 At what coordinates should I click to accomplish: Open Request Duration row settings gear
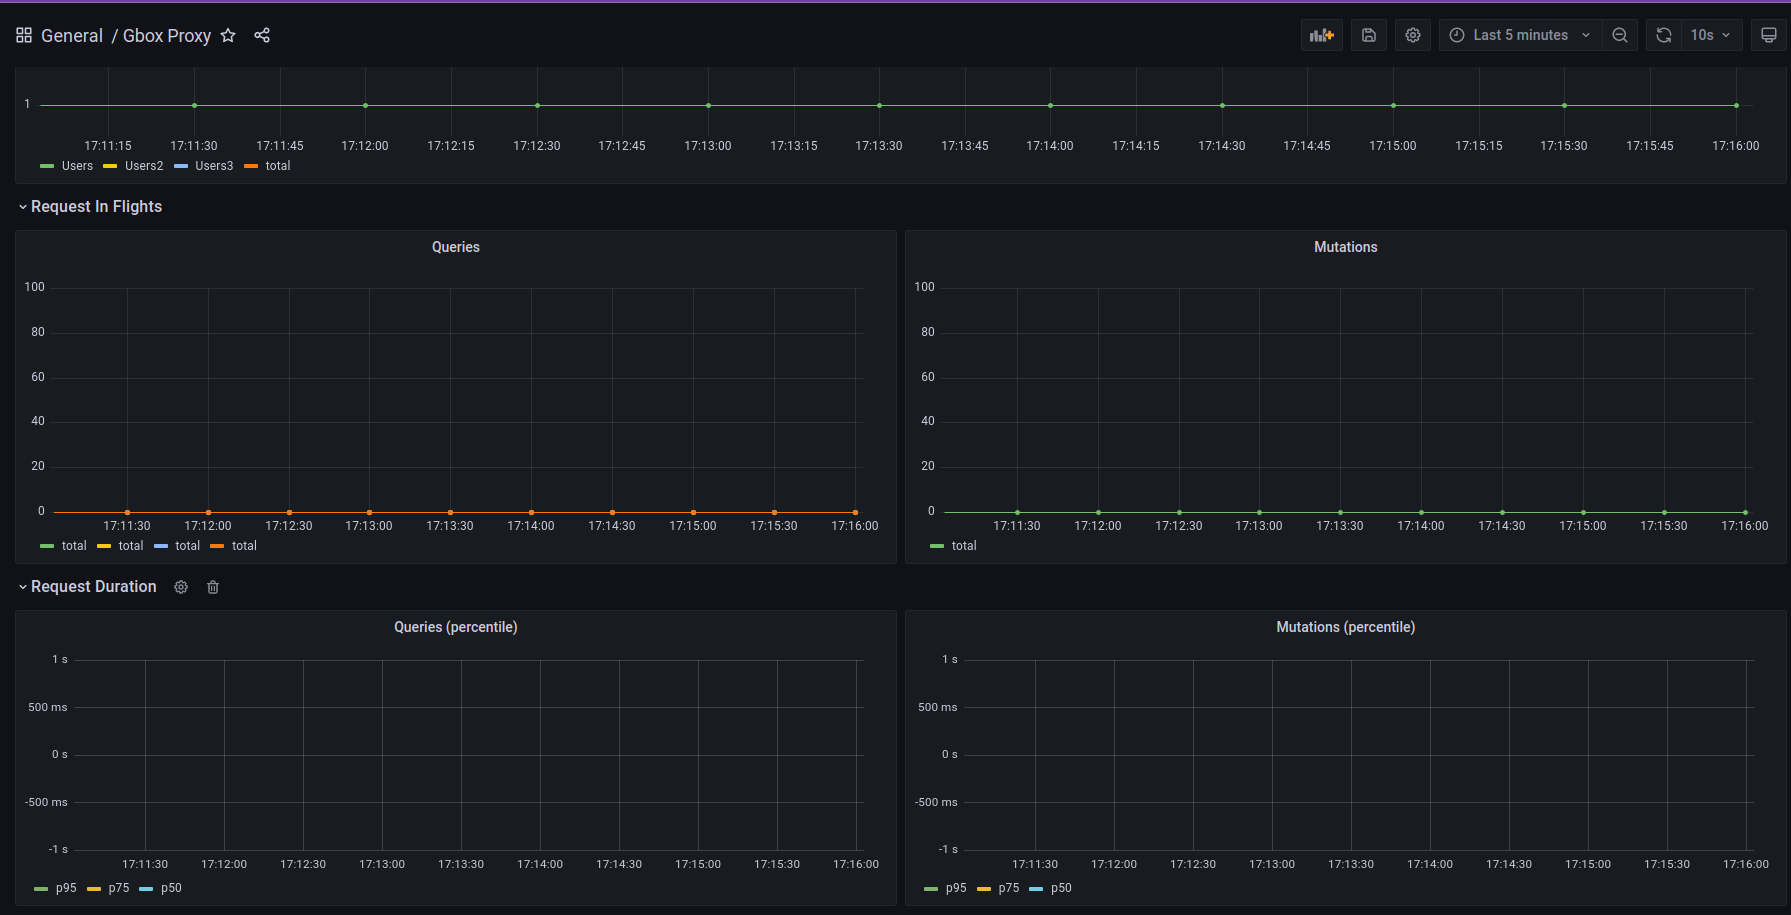181,587
